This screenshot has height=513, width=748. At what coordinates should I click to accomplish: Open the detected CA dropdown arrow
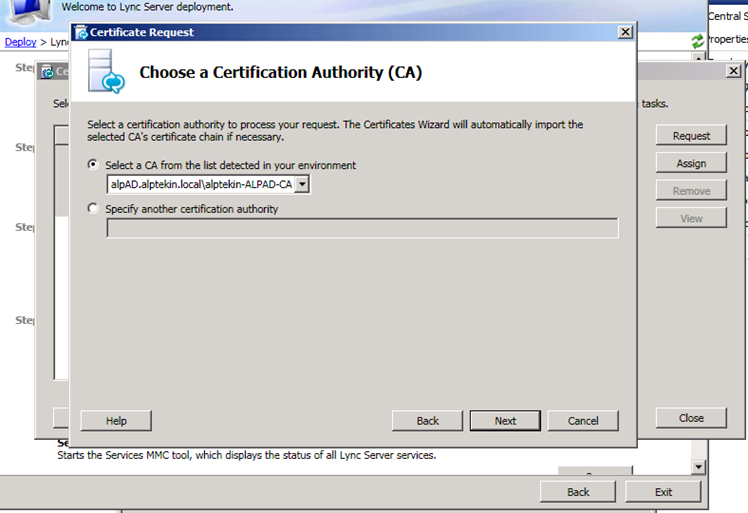[x=302, y=184]
